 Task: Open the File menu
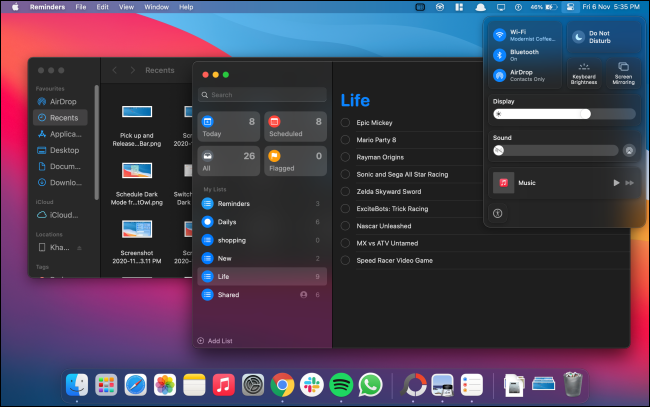[x=80, y=7]
